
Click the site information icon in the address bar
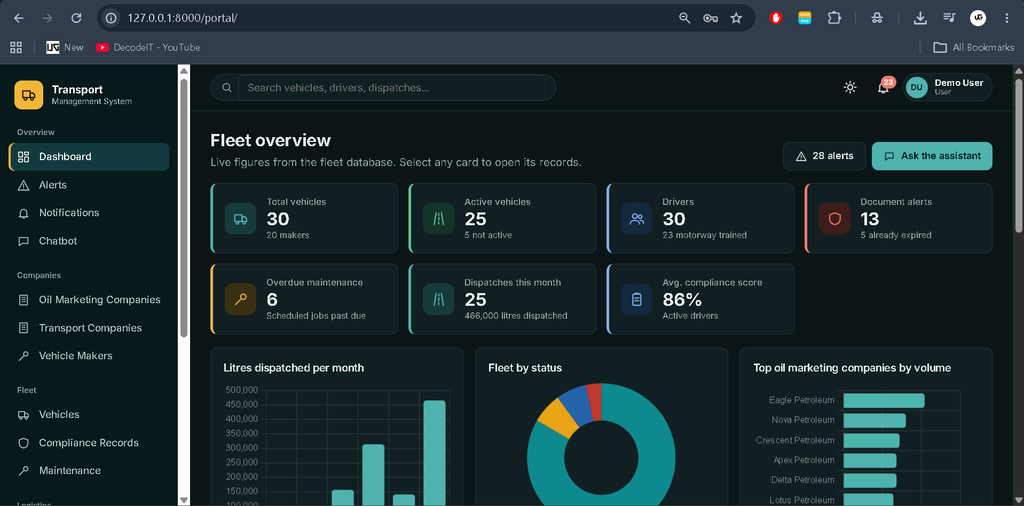click(x=111, y=18)
